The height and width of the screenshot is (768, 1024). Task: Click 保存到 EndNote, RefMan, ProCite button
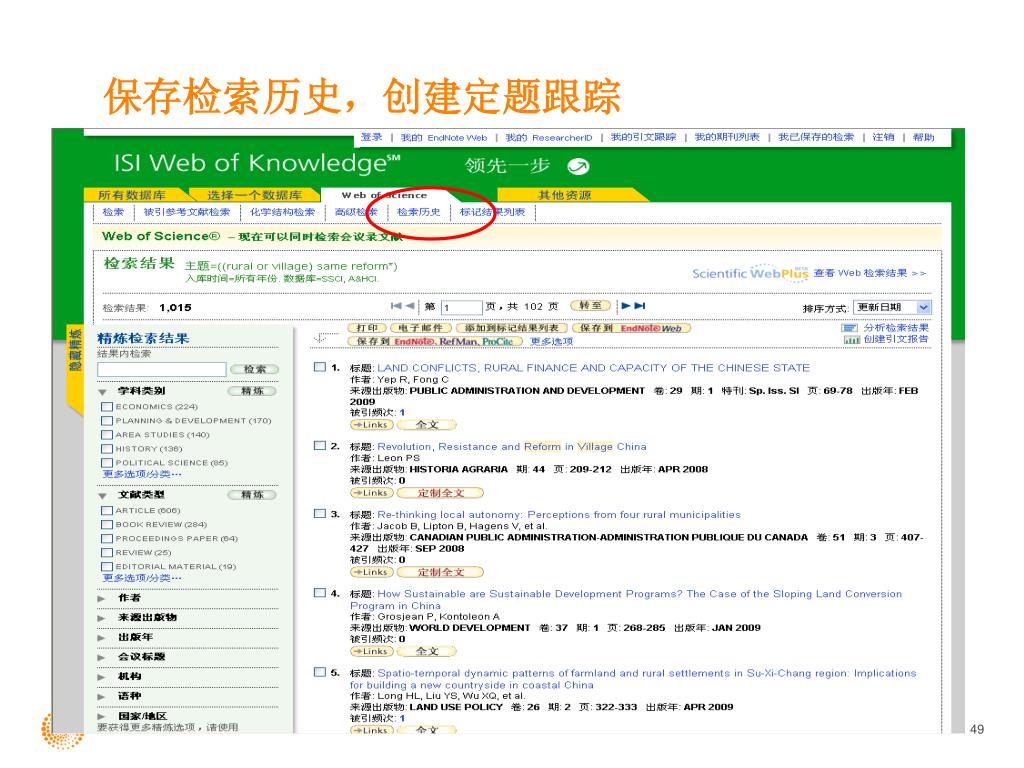[435, 341]
